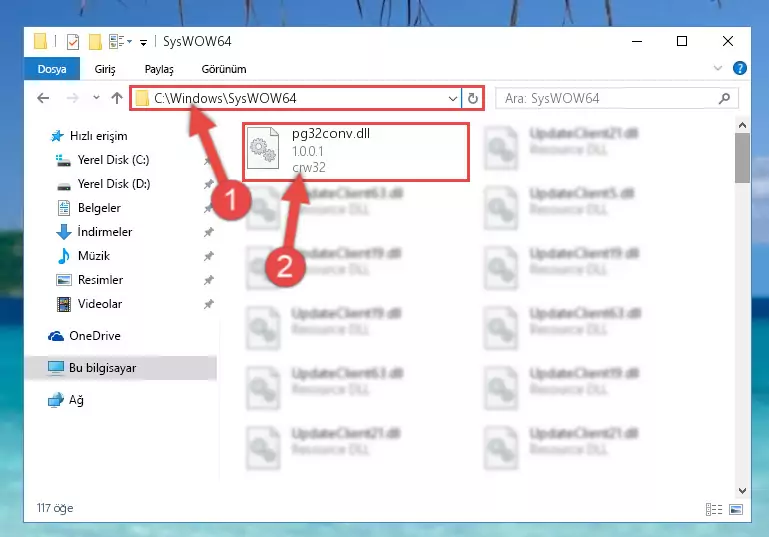The image size is (769, 537).
Task: Minimize the SysWOW64 window
Action: click(x=637, y=42)
